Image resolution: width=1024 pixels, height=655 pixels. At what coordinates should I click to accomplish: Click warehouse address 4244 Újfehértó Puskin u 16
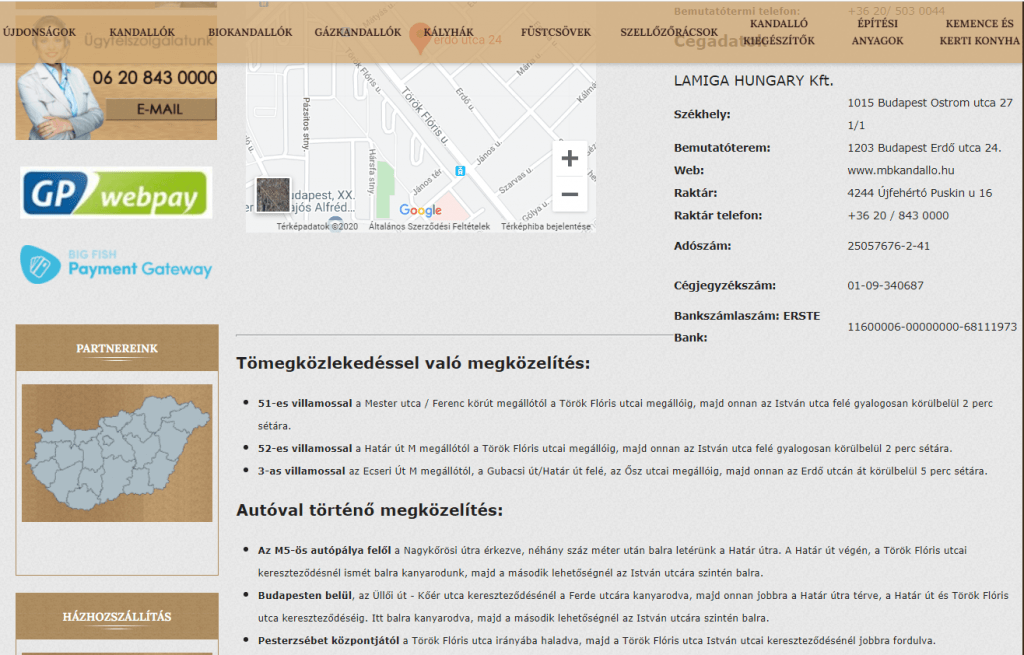920,193
